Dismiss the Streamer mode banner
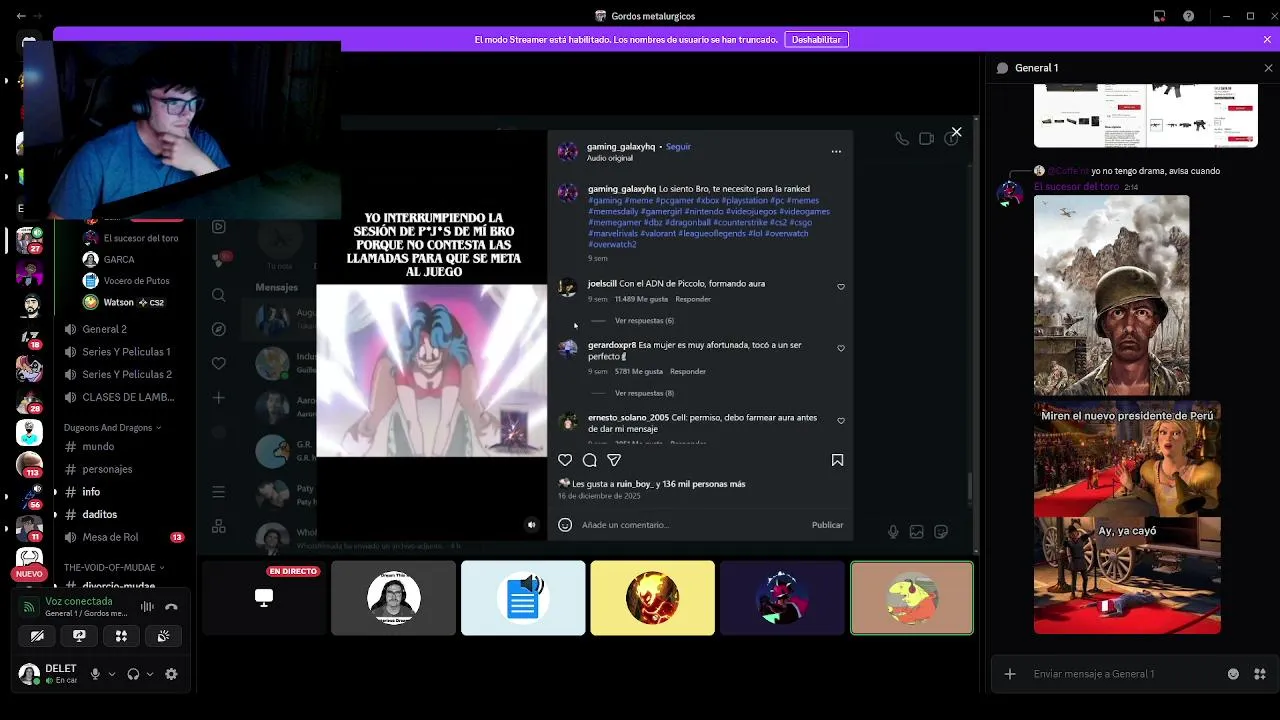The width and height of the screenshot is (1280, 720). (1268, 39)
